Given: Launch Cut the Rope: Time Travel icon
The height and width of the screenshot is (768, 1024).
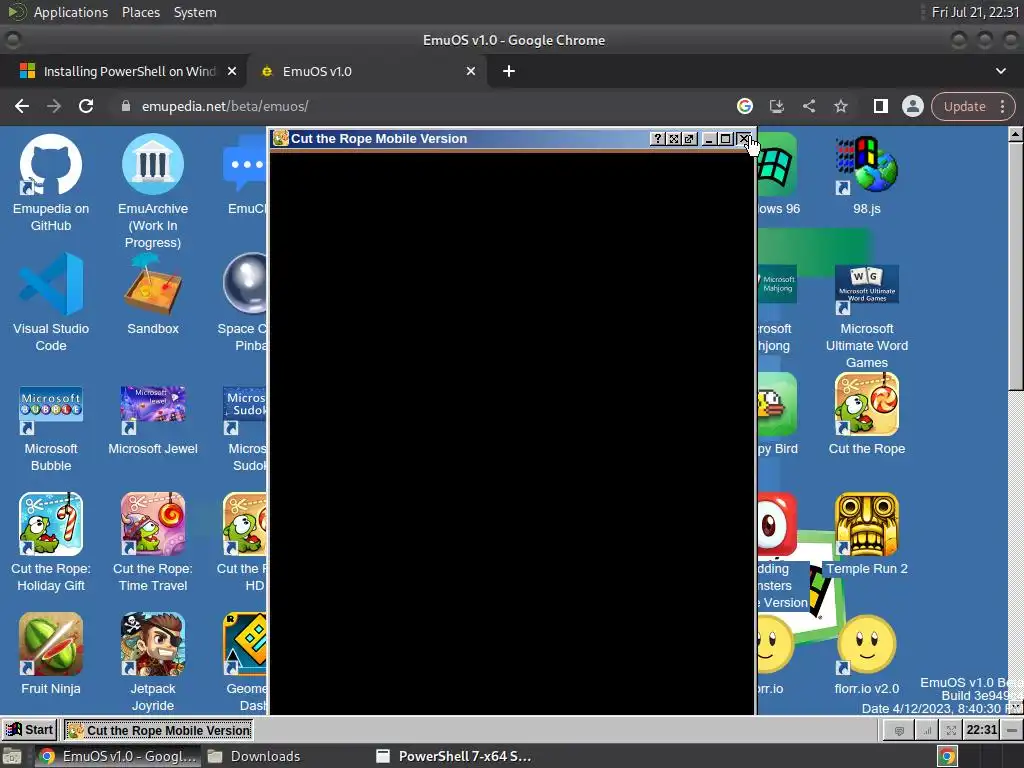Looking at the screenshot, I should click(153, 542).
